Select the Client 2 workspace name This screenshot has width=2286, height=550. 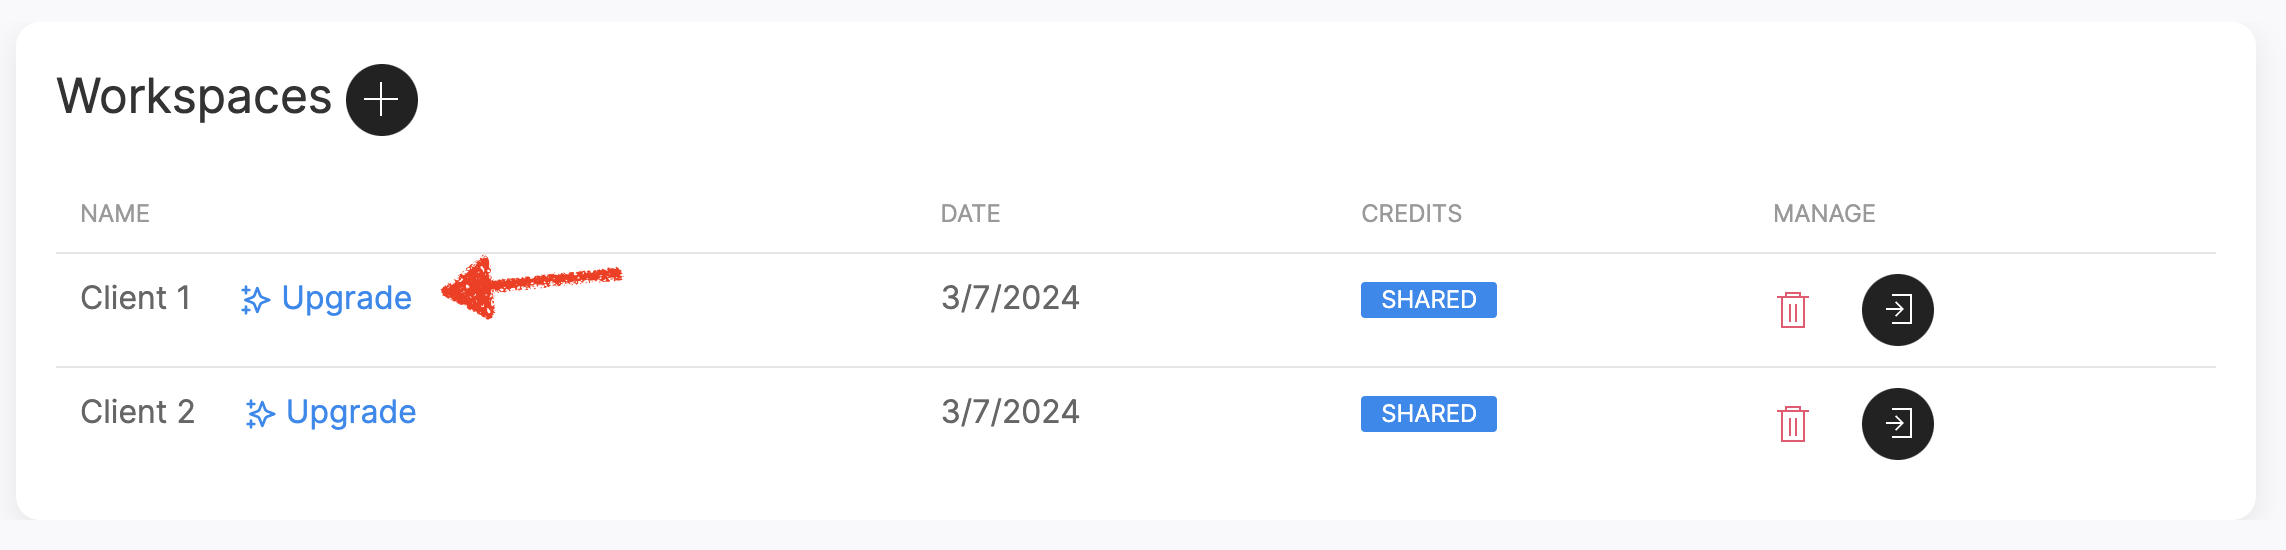coord(137,412)
